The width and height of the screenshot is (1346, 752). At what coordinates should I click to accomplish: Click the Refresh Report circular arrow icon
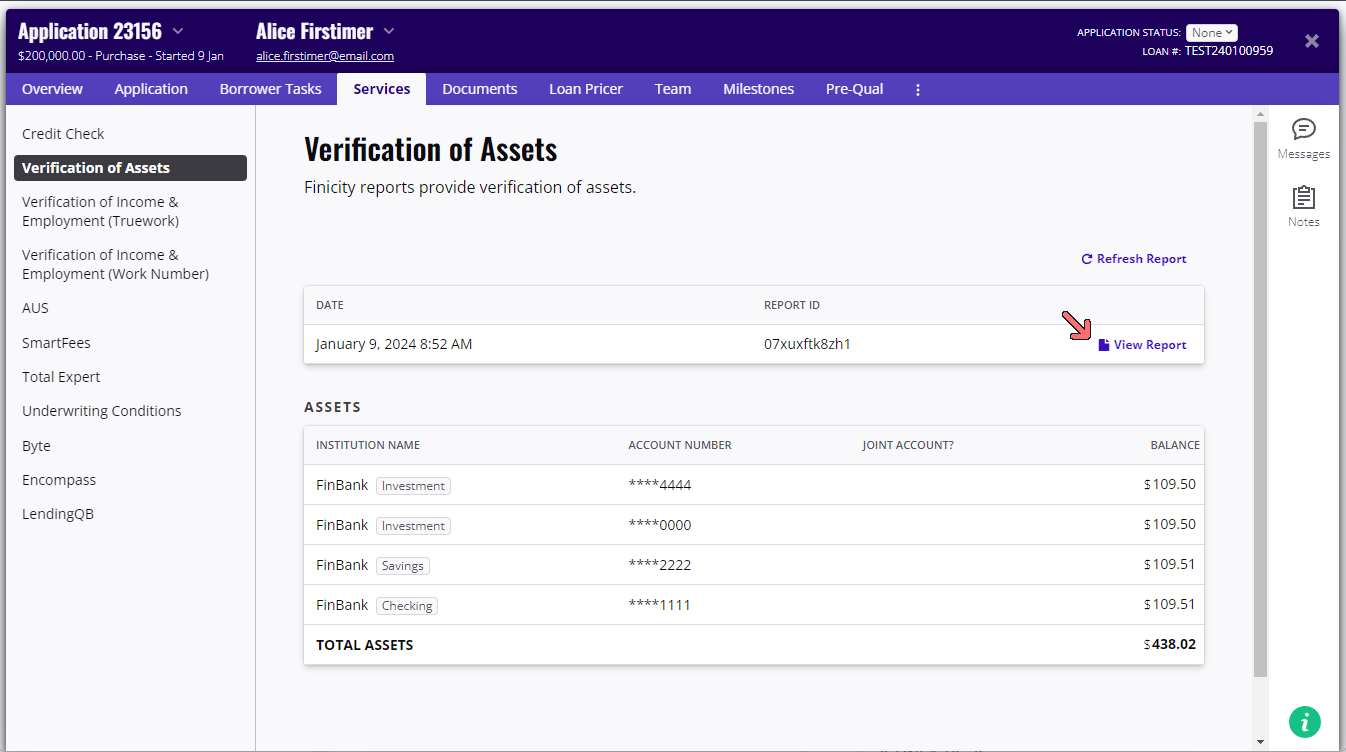1087,259
